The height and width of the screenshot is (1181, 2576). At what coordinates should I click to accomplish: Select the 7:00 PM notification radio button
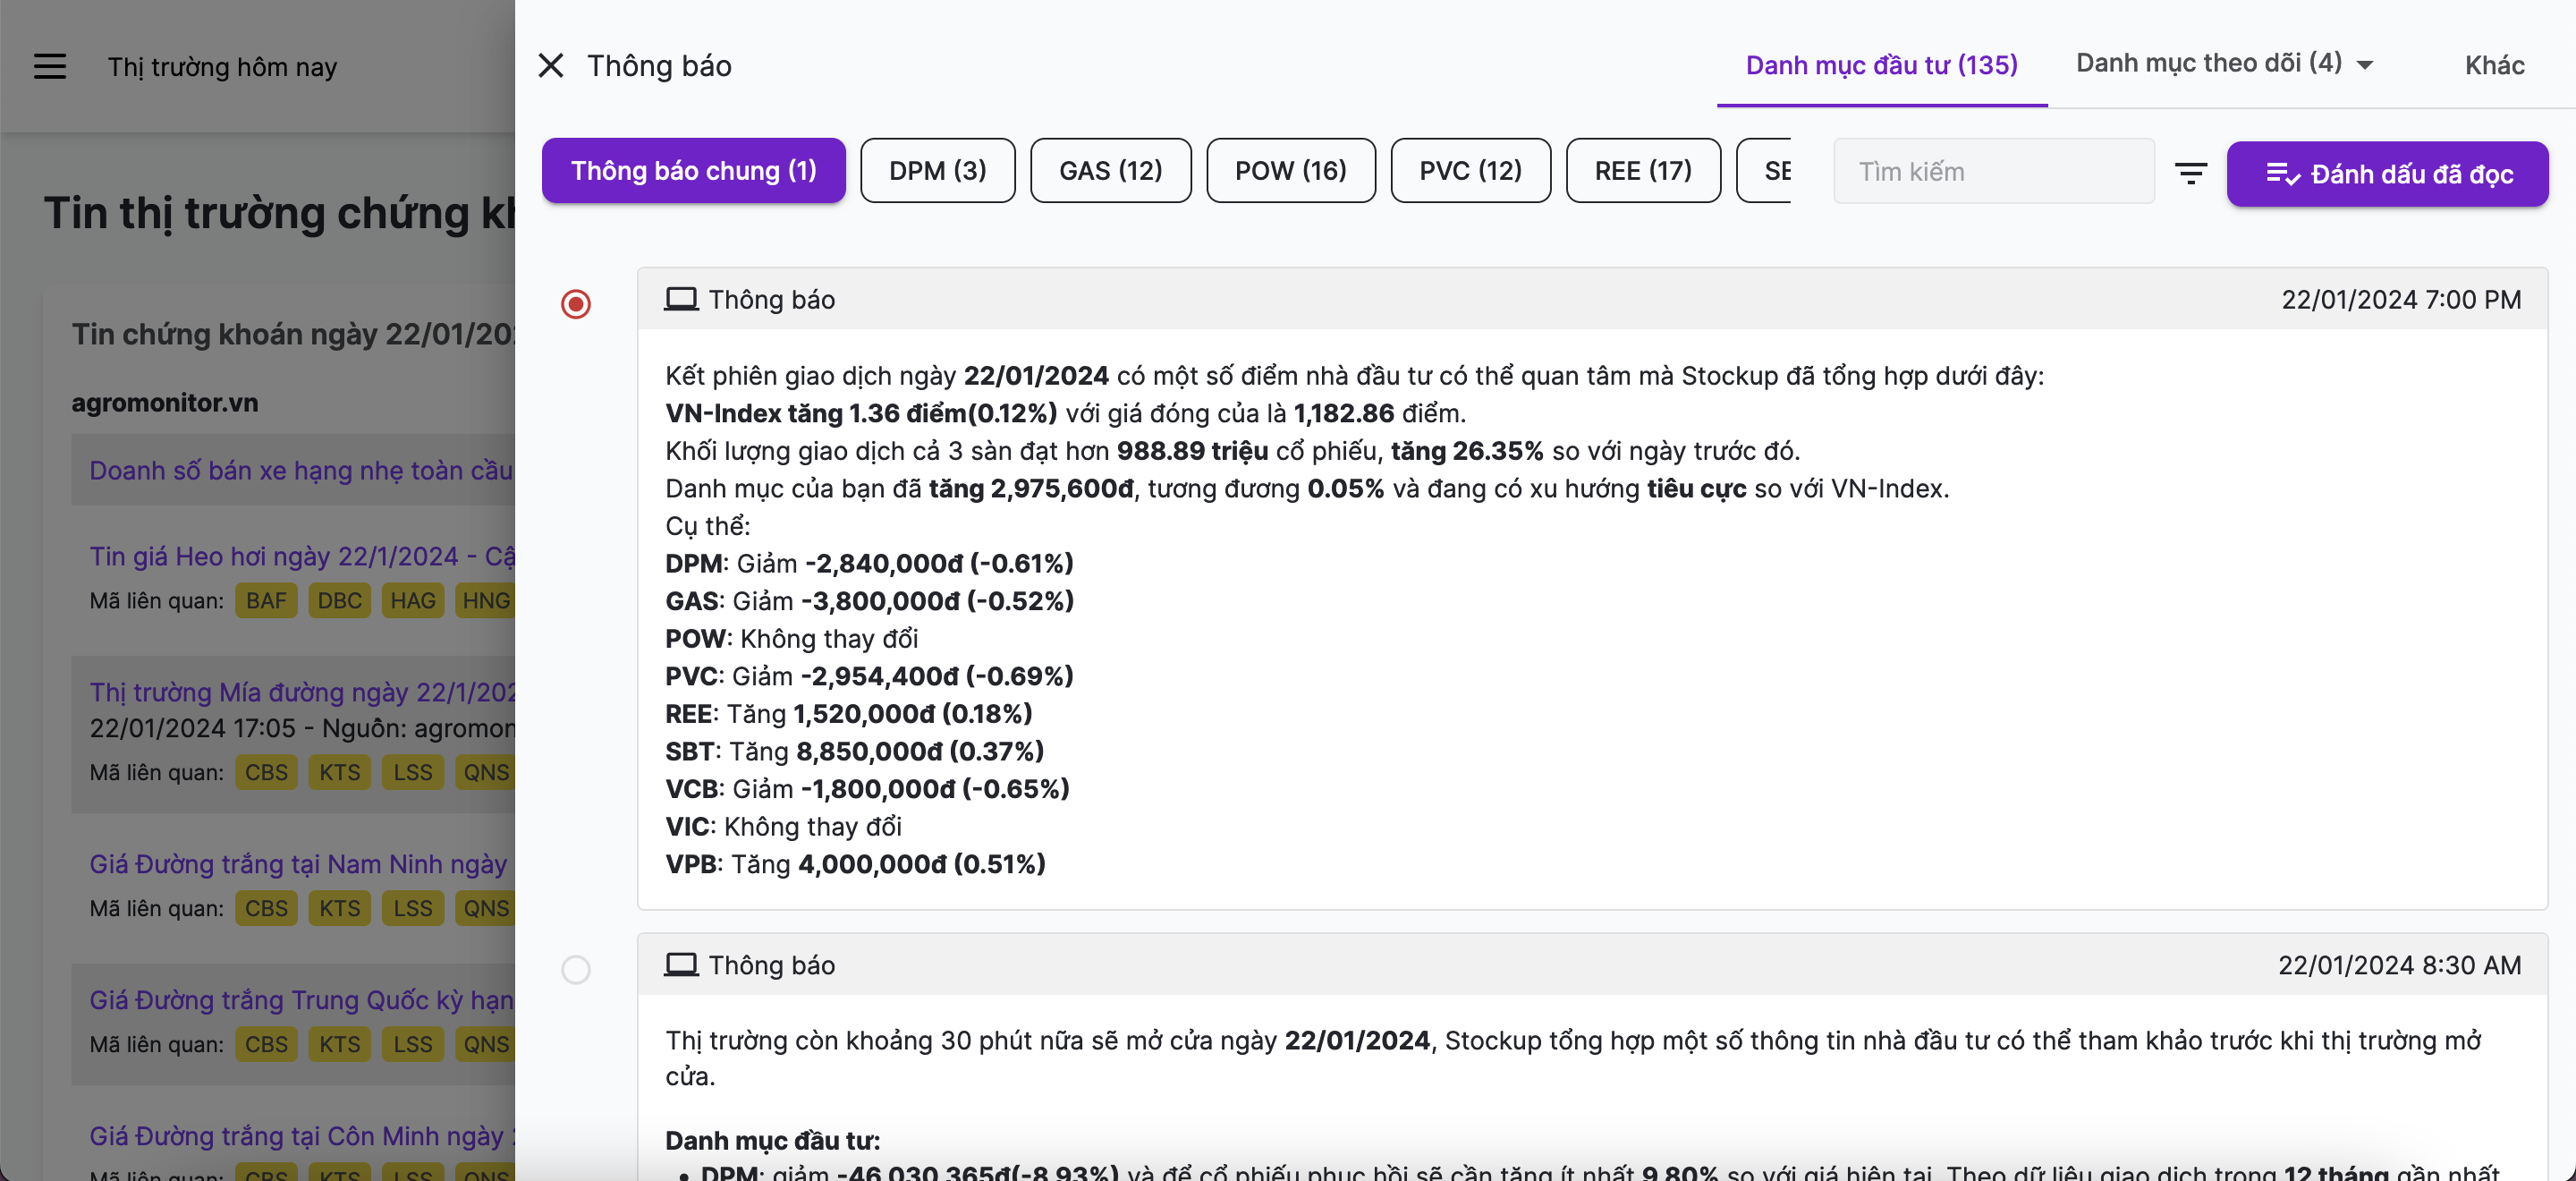[x=576, y=303]
